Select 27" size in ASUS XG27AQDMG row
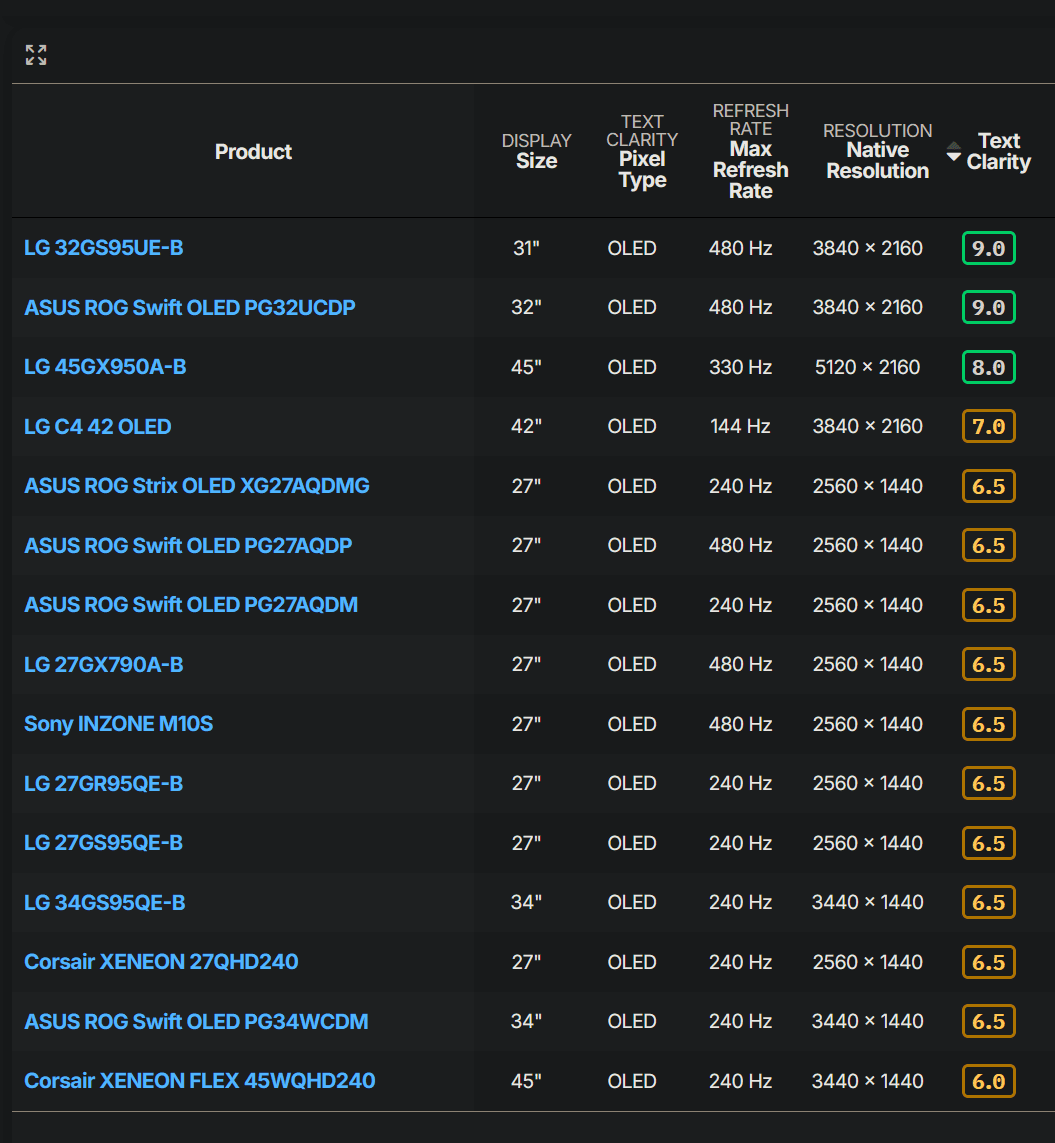 pyautogui.click(x=526, y=485)
